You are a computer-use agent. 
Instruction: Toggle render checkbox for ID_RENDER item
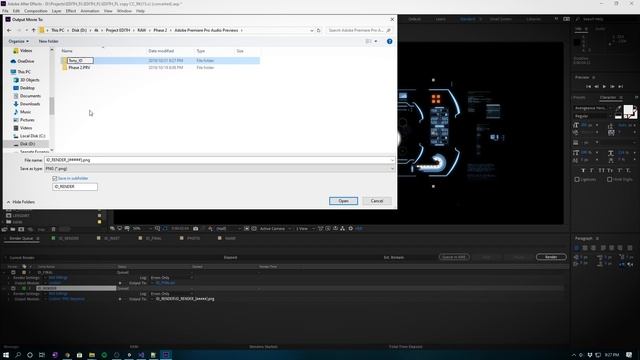coord(13,288)
